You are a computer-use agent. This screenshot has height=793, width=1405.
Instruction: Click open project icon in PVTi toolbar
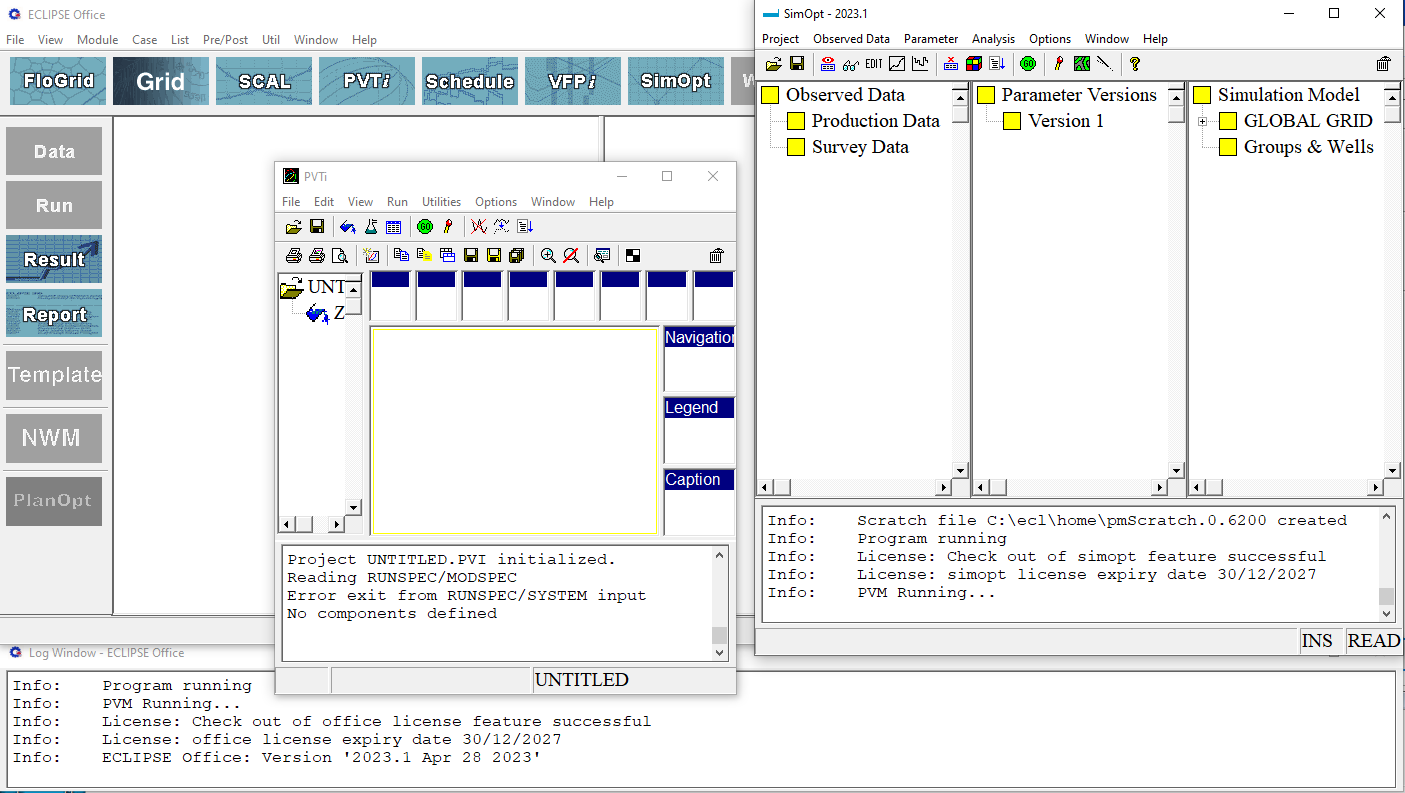[x=293, y=227]
